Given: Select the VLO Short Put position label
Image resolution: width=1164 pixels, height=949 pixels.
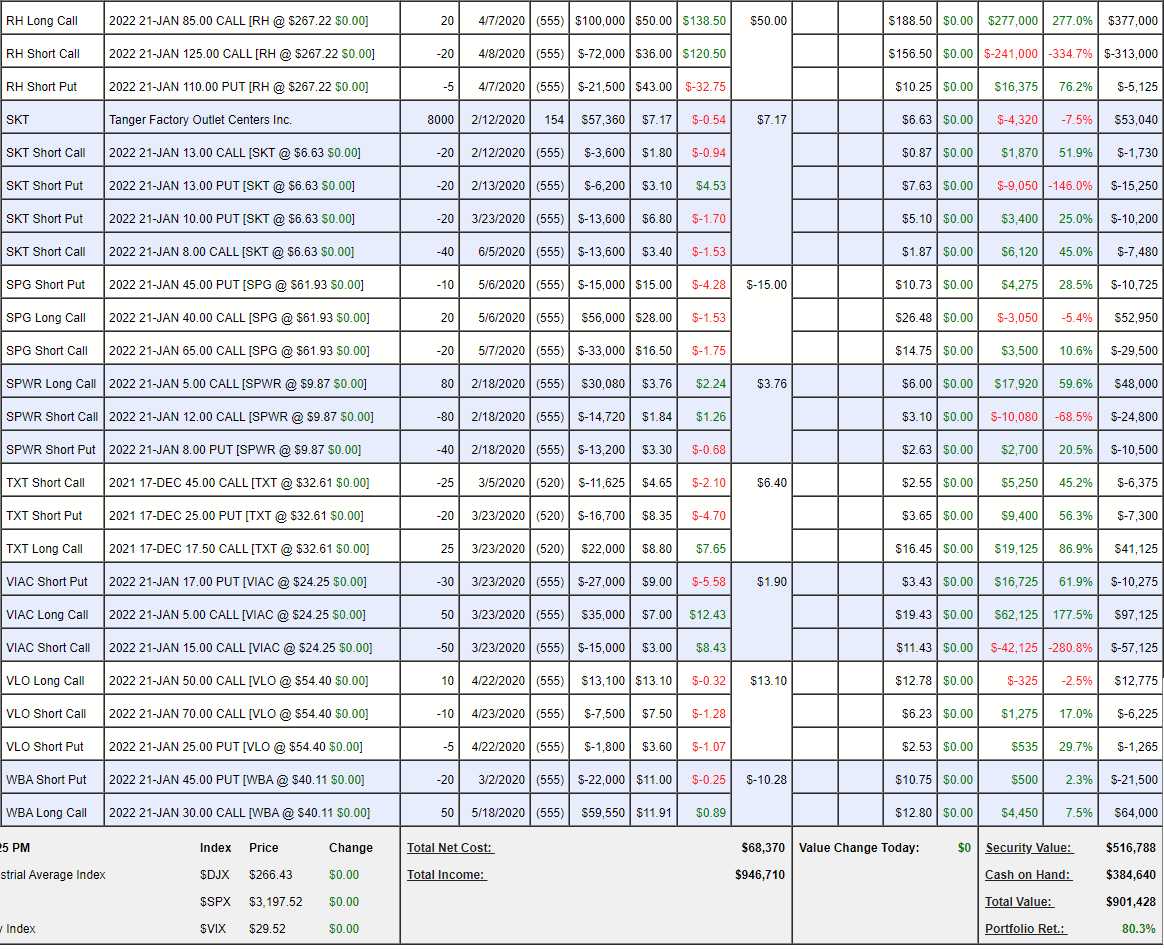Looking at the screenshot, I should [45, 747].
